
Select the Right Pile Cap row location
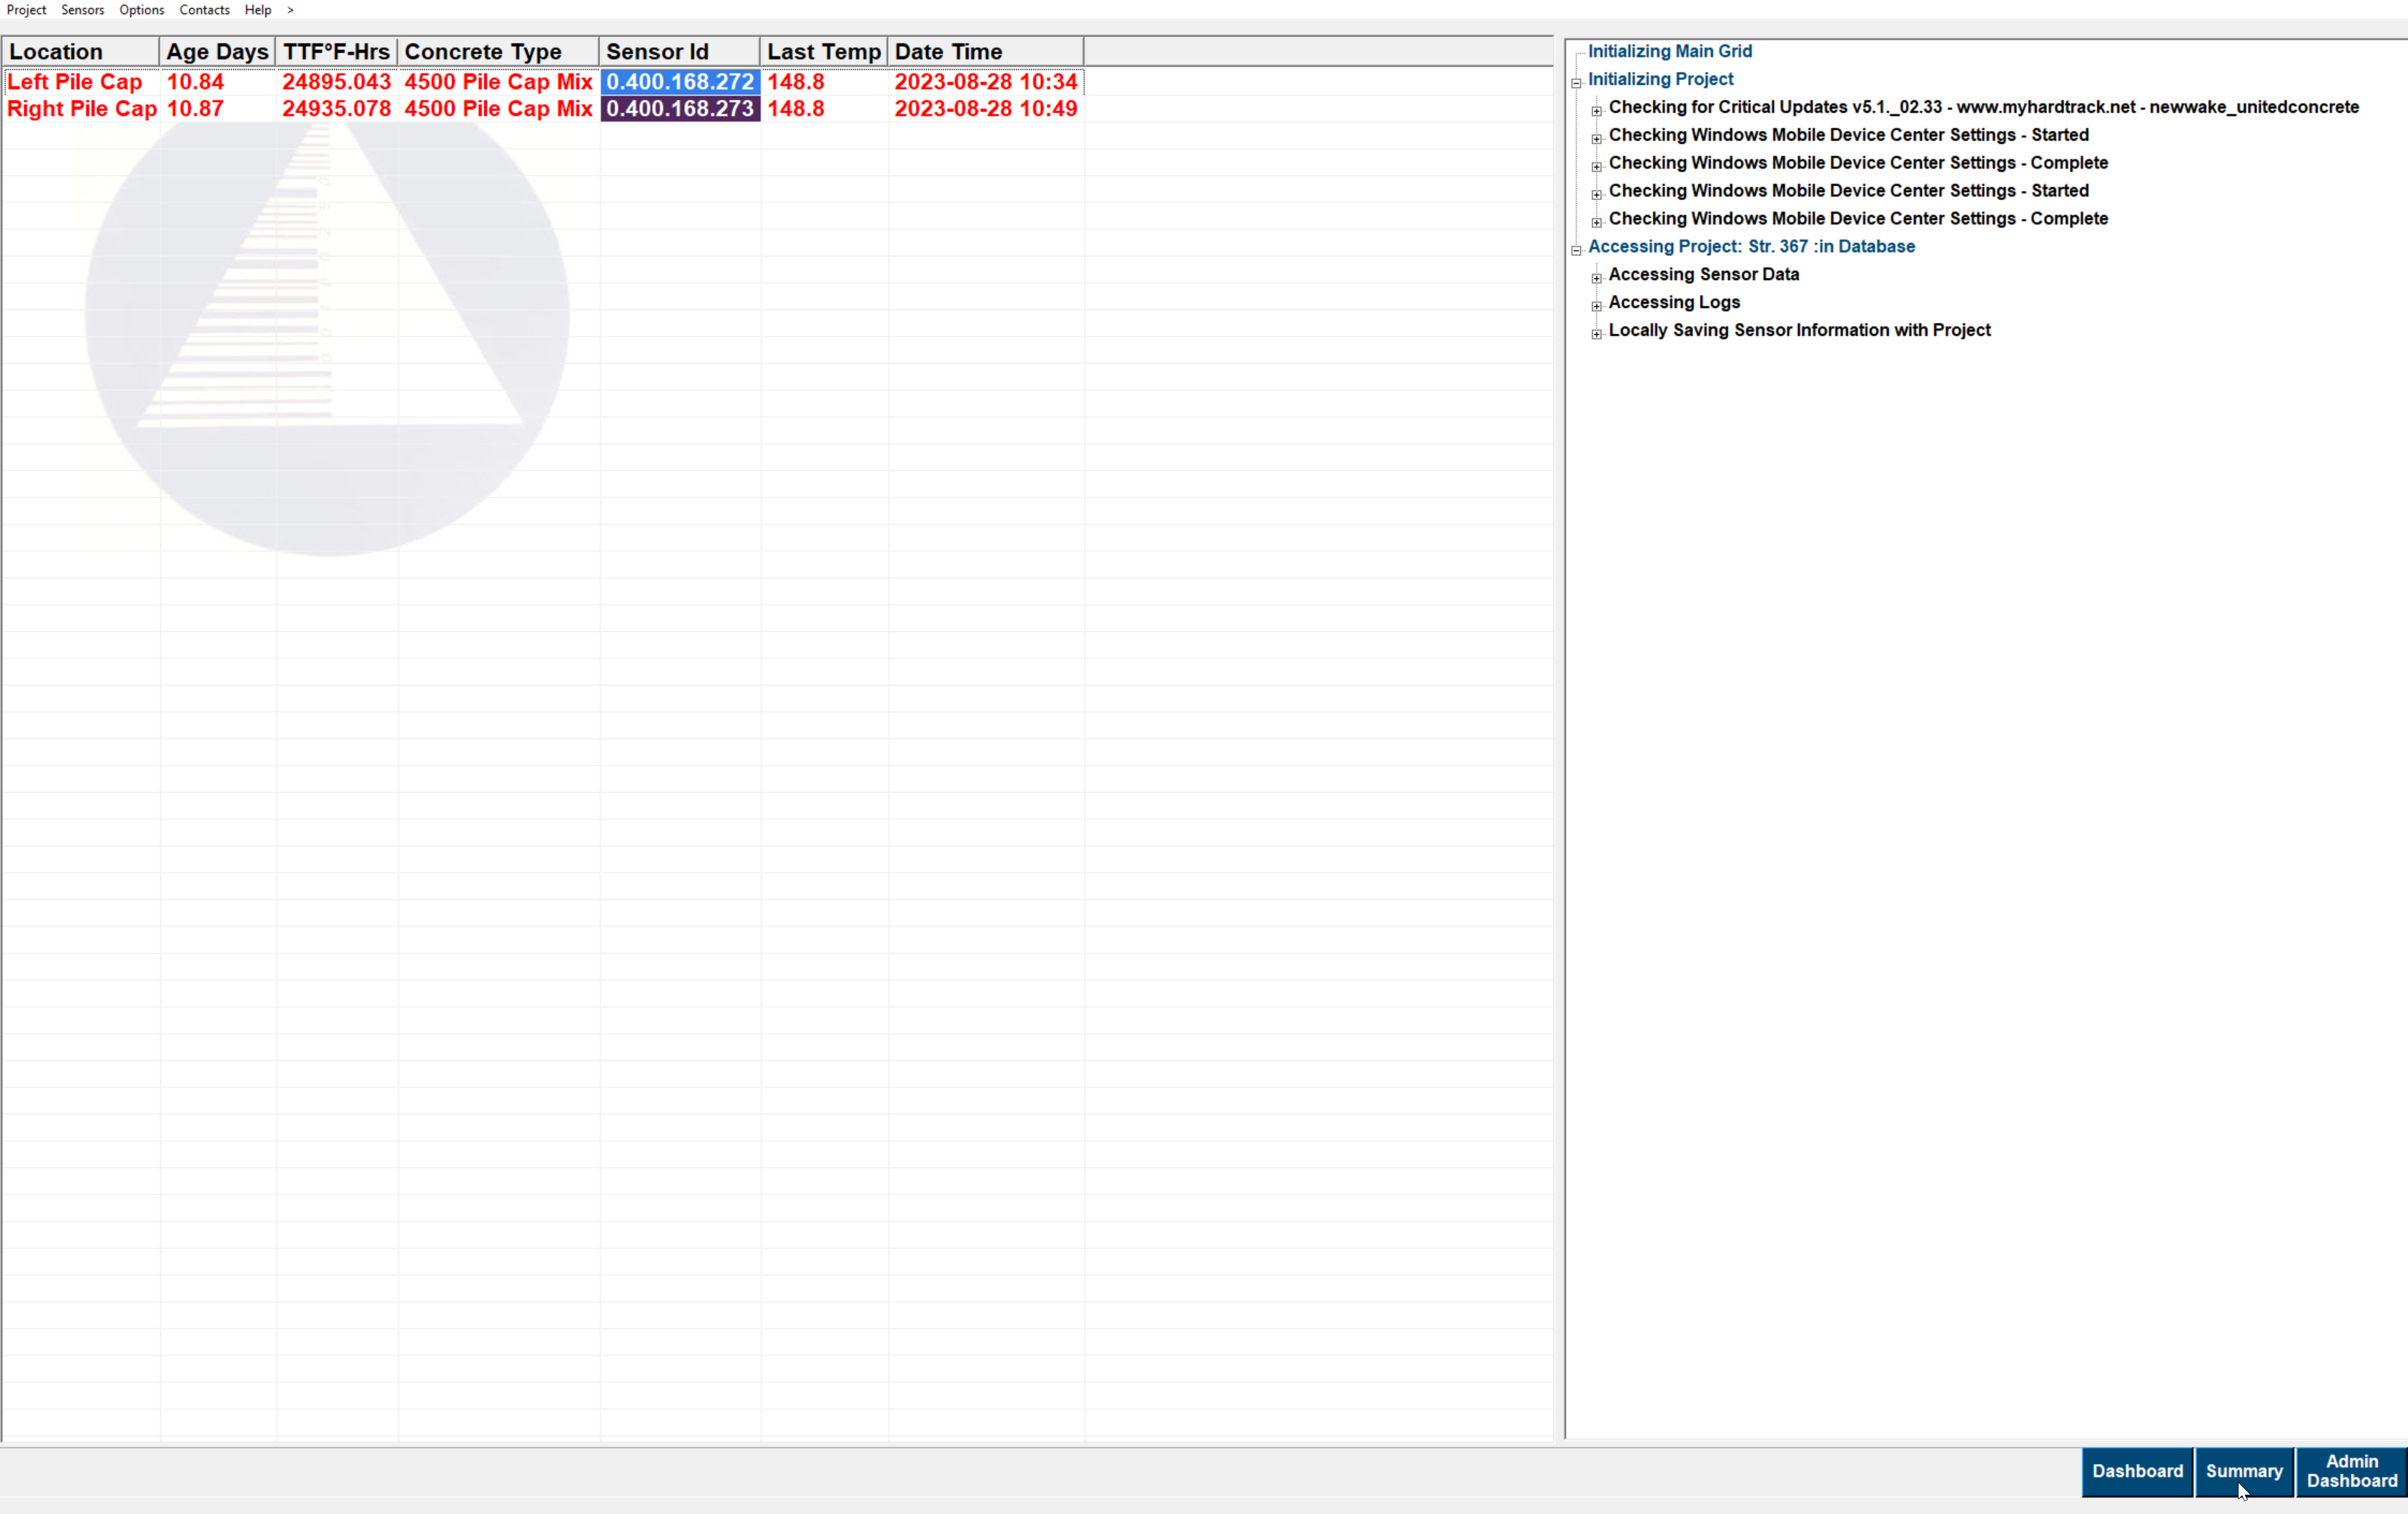pos(81,109)
